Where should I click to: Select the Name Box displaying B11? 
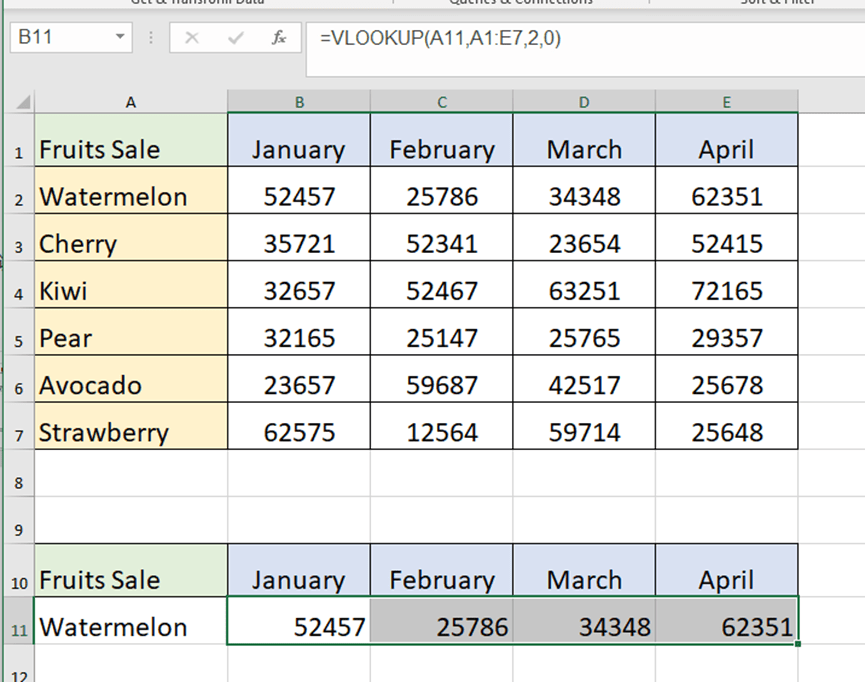pyautogui.click(x=55, y=38)
